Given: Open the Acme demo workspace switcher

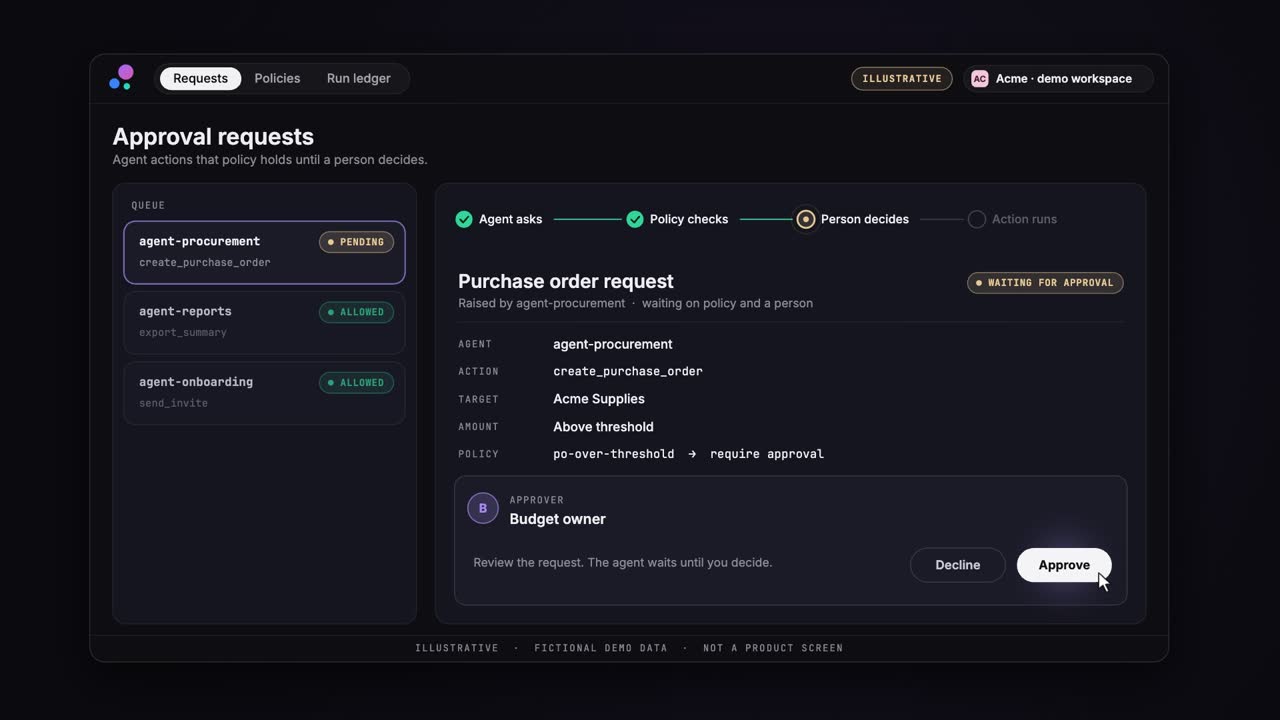Looking at the screenshot, I should click(x=1058, y=79).
